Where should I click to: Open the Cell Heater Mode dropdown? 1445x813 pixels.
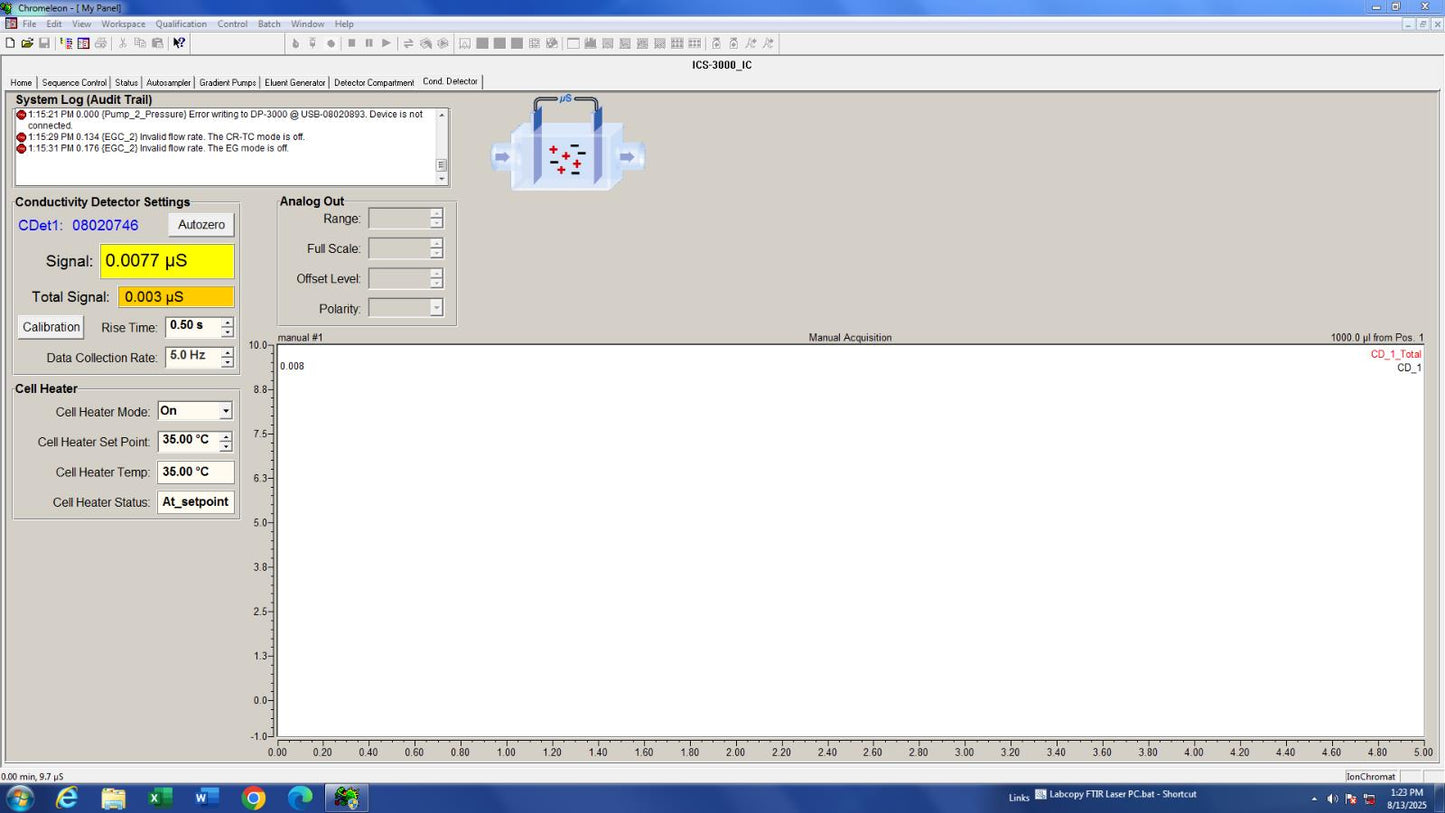[226, 411]
